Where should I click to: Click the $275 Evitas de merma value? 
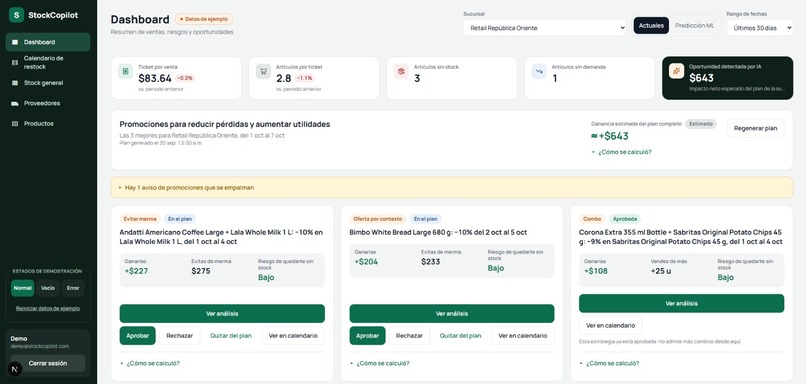[201, 271]
